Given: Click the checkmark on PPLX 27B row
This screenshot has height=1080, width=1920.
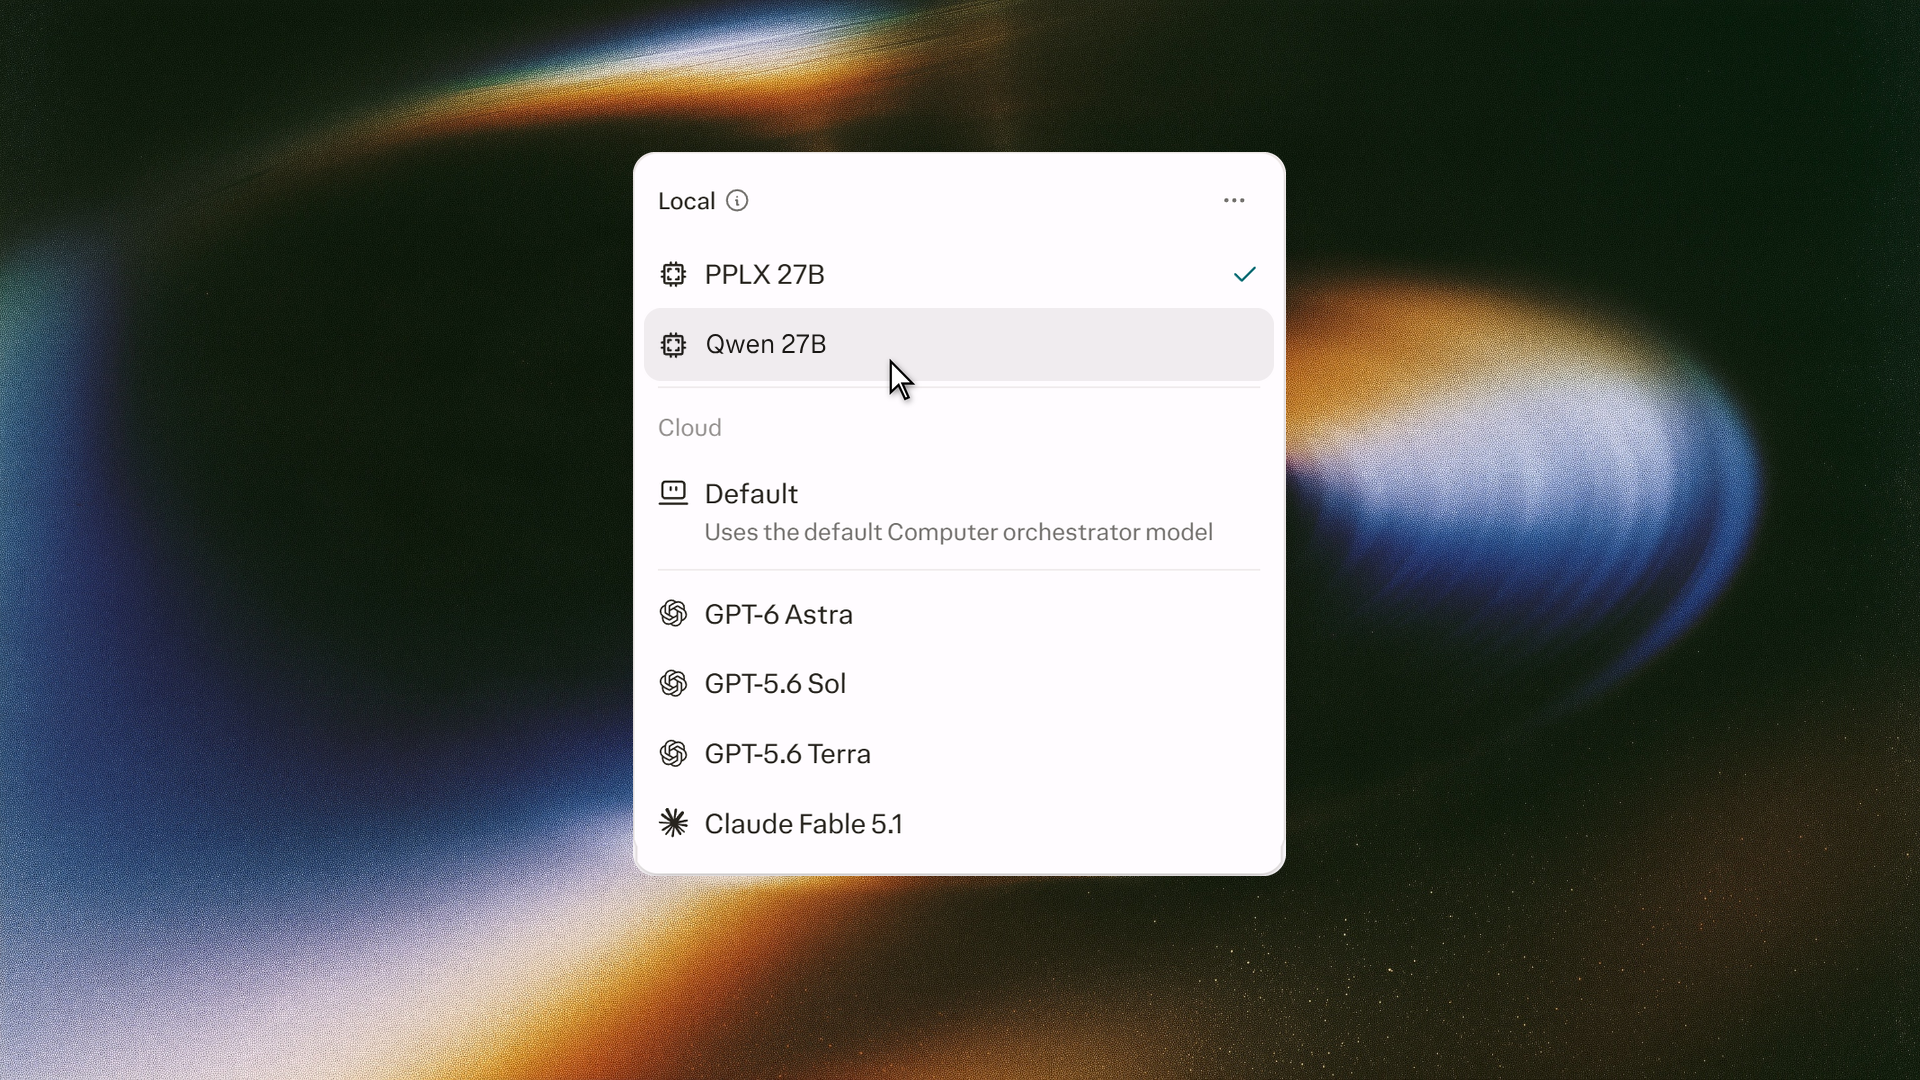Looking at the screenshot, I should [x=1244, y=274].
